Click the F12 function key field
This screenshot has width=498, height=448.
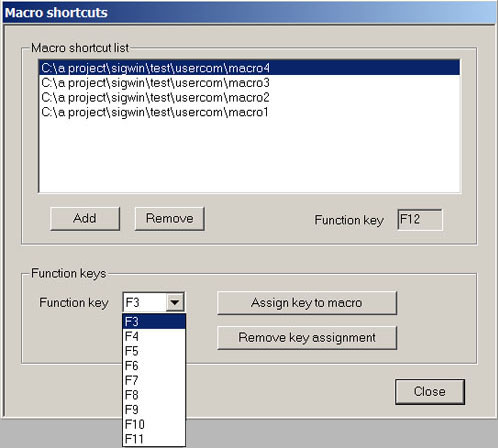(x=420, y=220)
